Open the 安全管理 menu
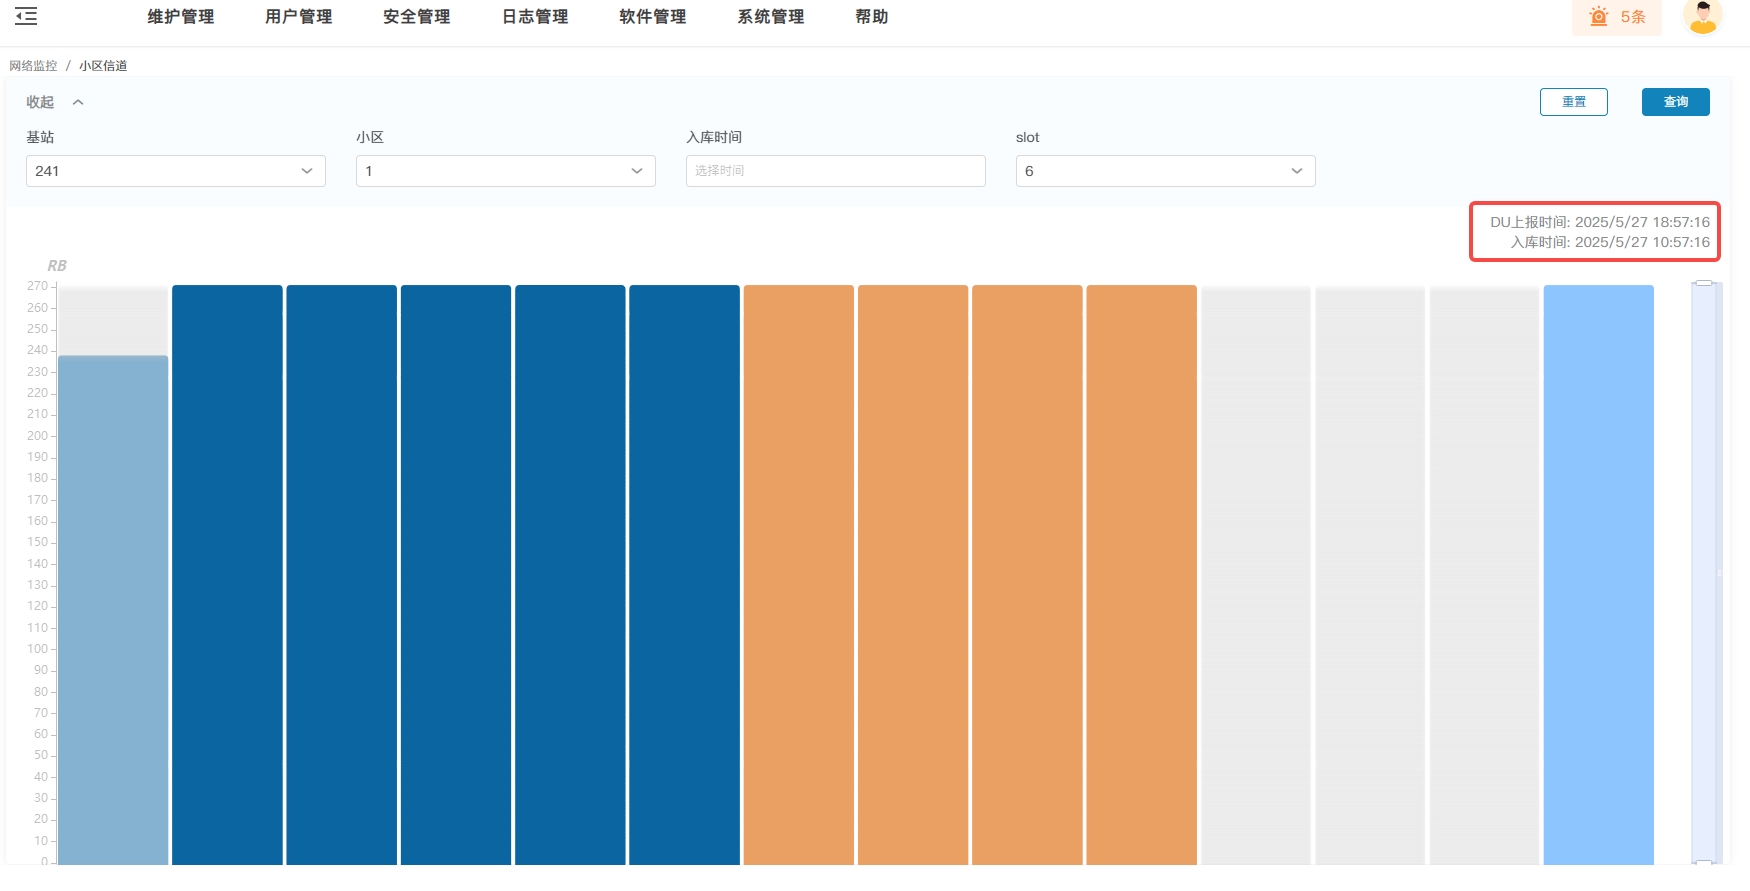The width and height of the screenshot is (1750, 891). [417, 17]
